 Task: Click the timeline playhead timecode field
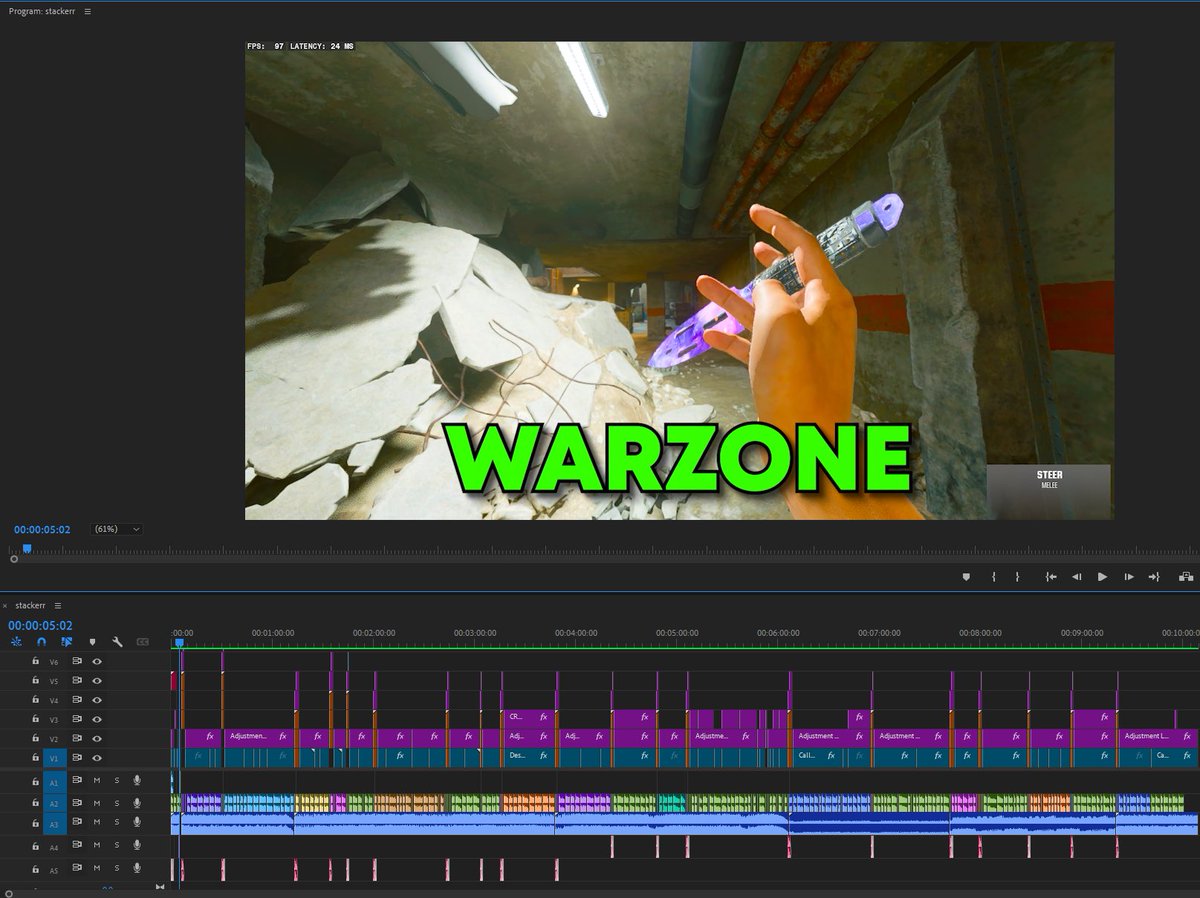(40, 625)
